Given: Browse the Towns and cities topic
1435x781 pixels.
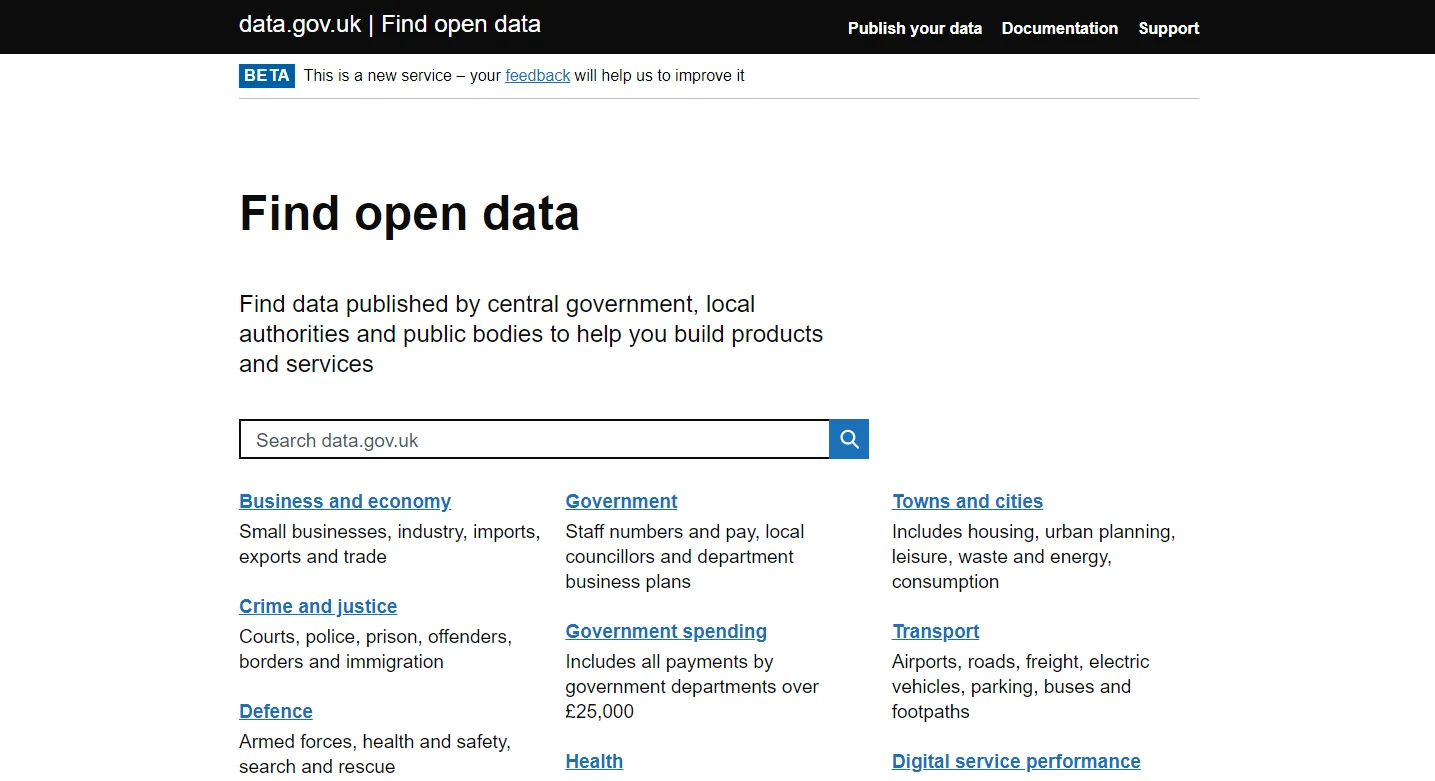Looking at the screenshot, I should pos(967,501).
